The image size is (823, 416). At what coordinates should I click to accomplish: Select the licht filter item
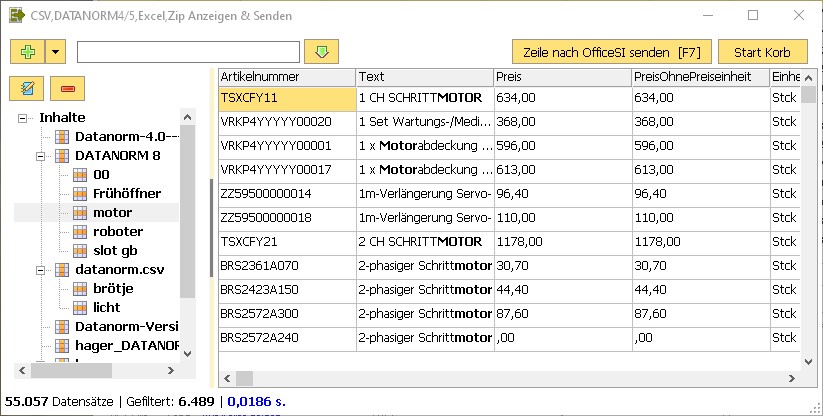pos(106,307)
